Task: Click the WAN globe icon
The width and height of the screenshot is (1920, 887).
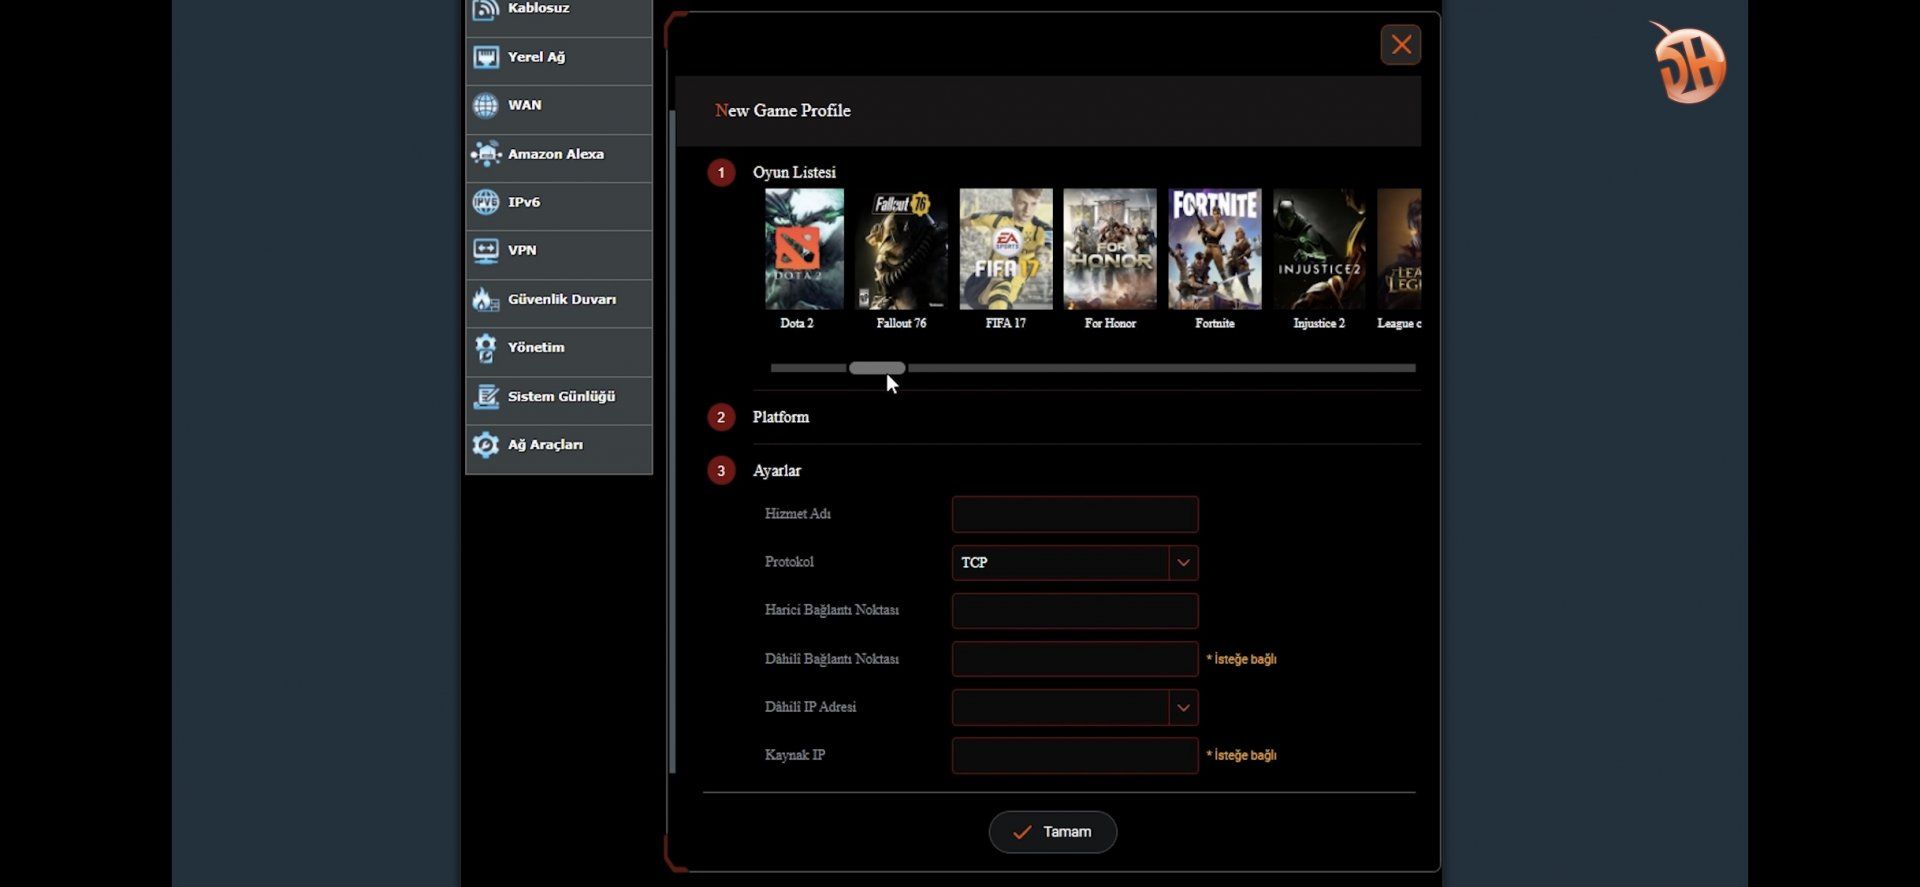Action: [x=486, y=106]
